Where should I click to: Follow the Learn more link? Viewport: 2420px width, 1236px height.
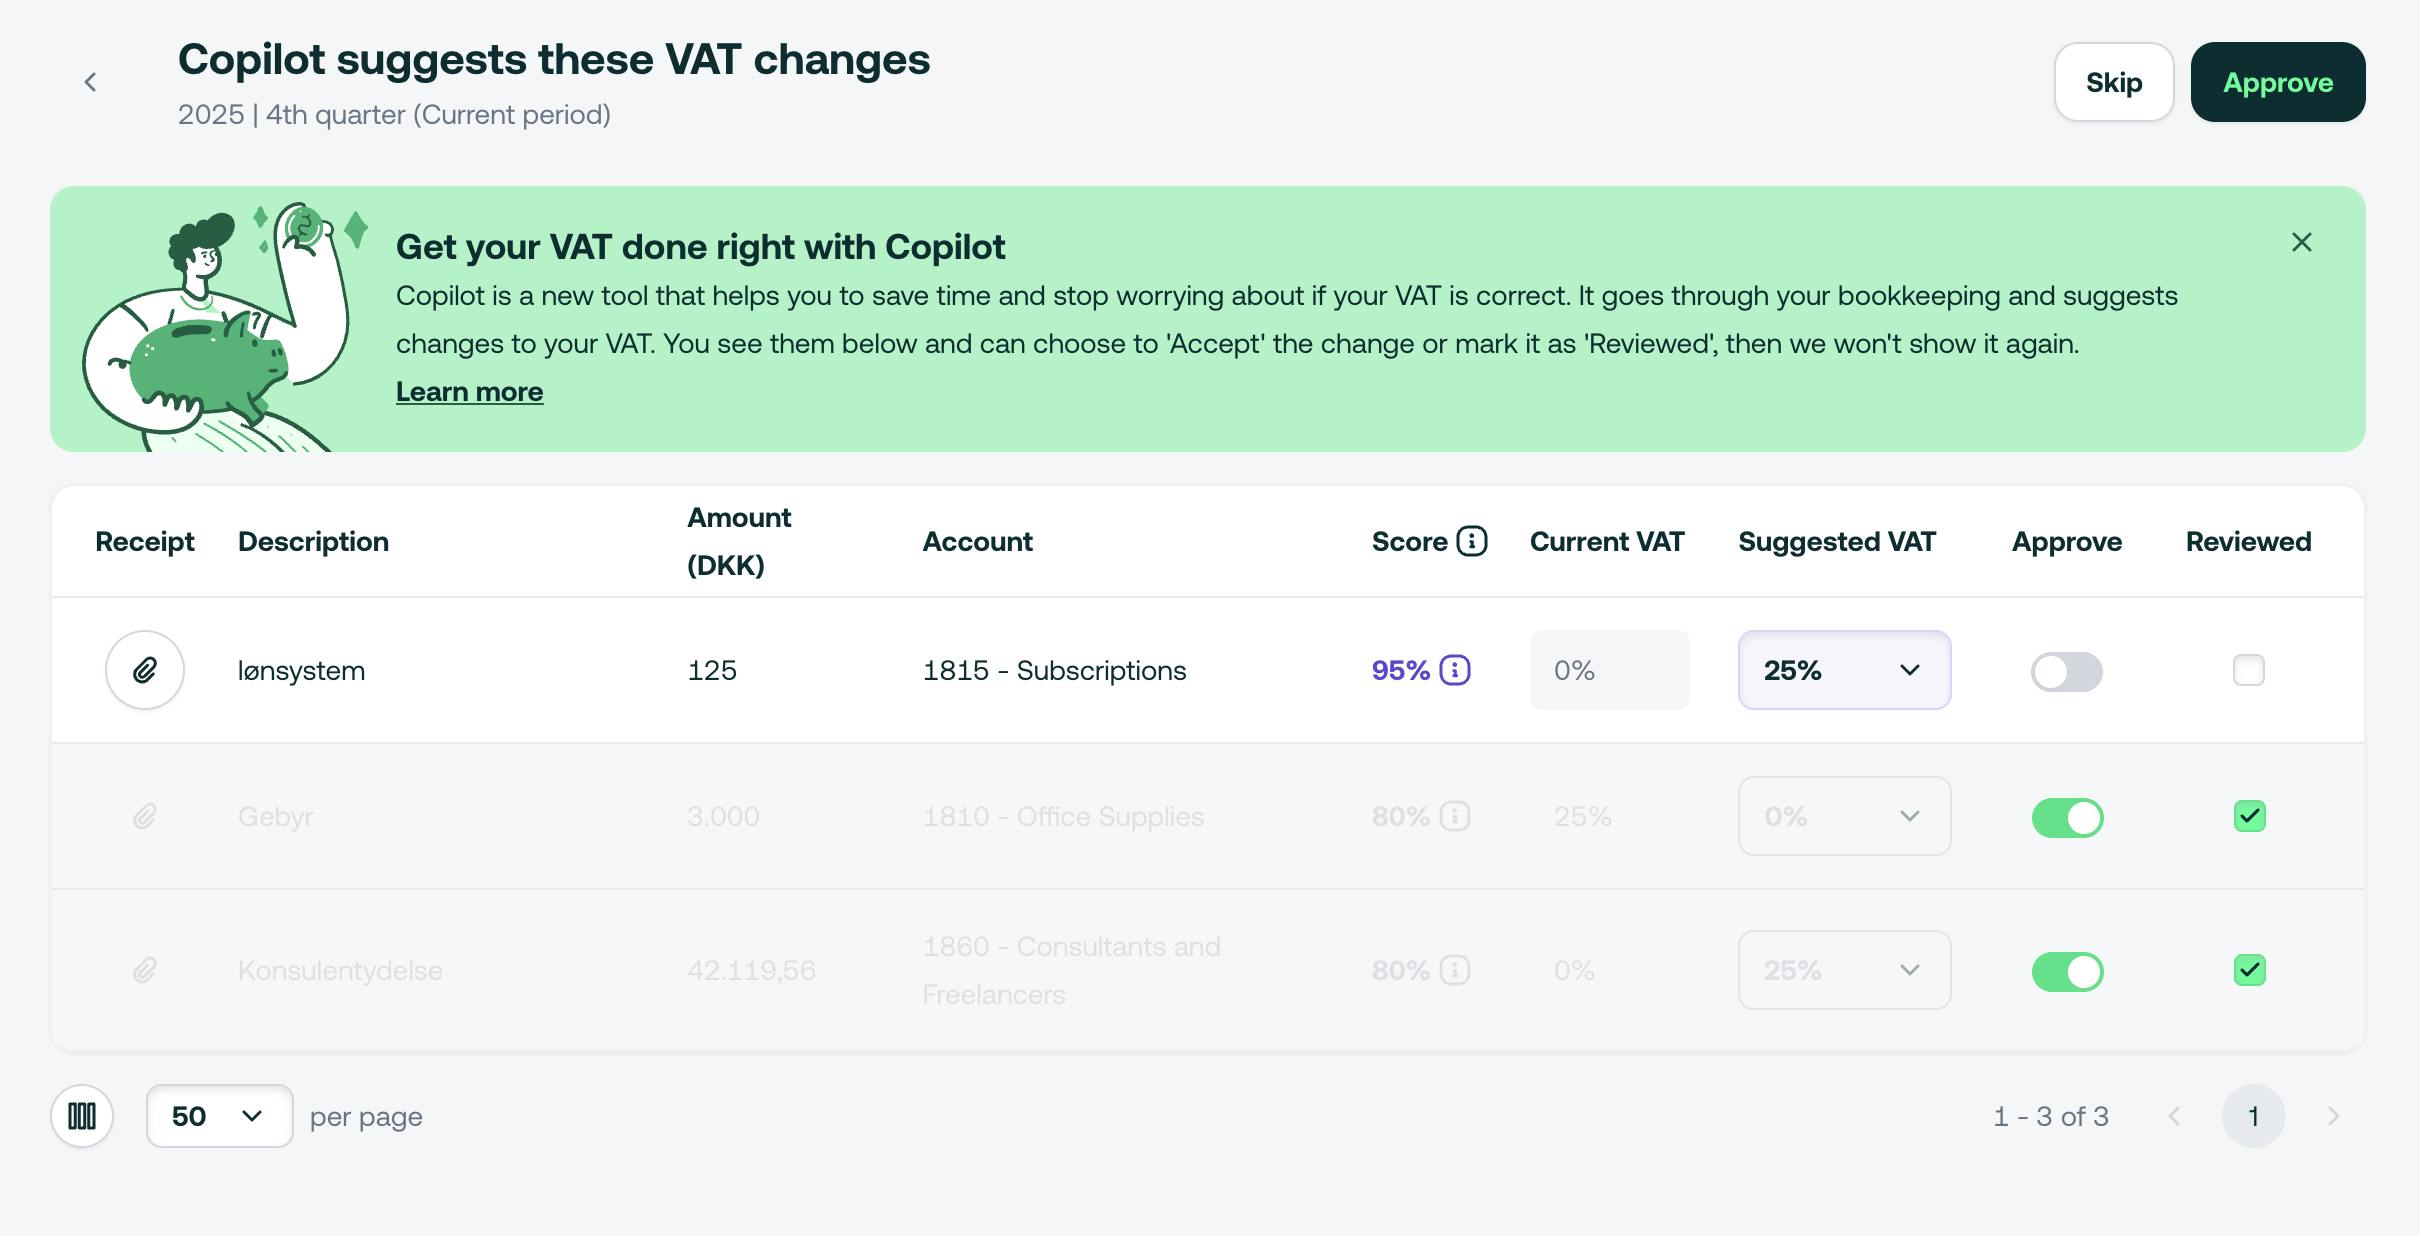coord(469,392)
